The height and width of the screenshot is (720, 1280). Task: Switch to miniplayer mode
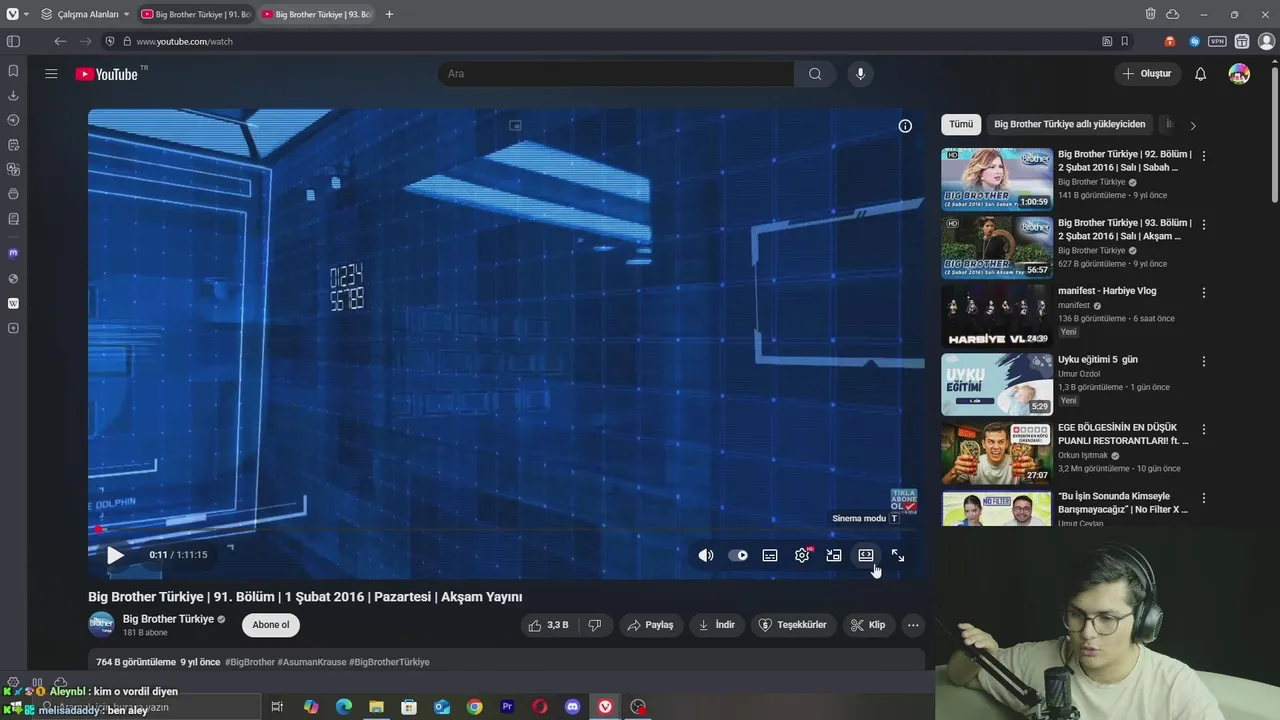[834, 555]
